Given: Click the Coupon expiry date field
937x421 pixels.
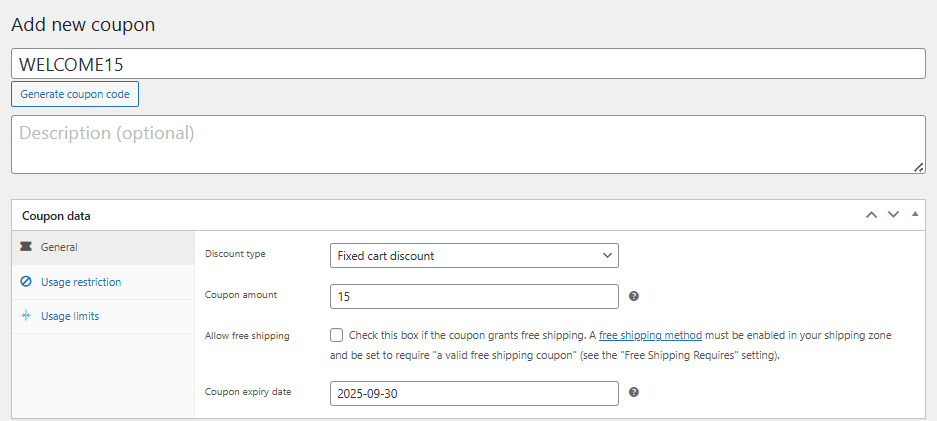Looking at the screenshot, I should tap(474, 394).
